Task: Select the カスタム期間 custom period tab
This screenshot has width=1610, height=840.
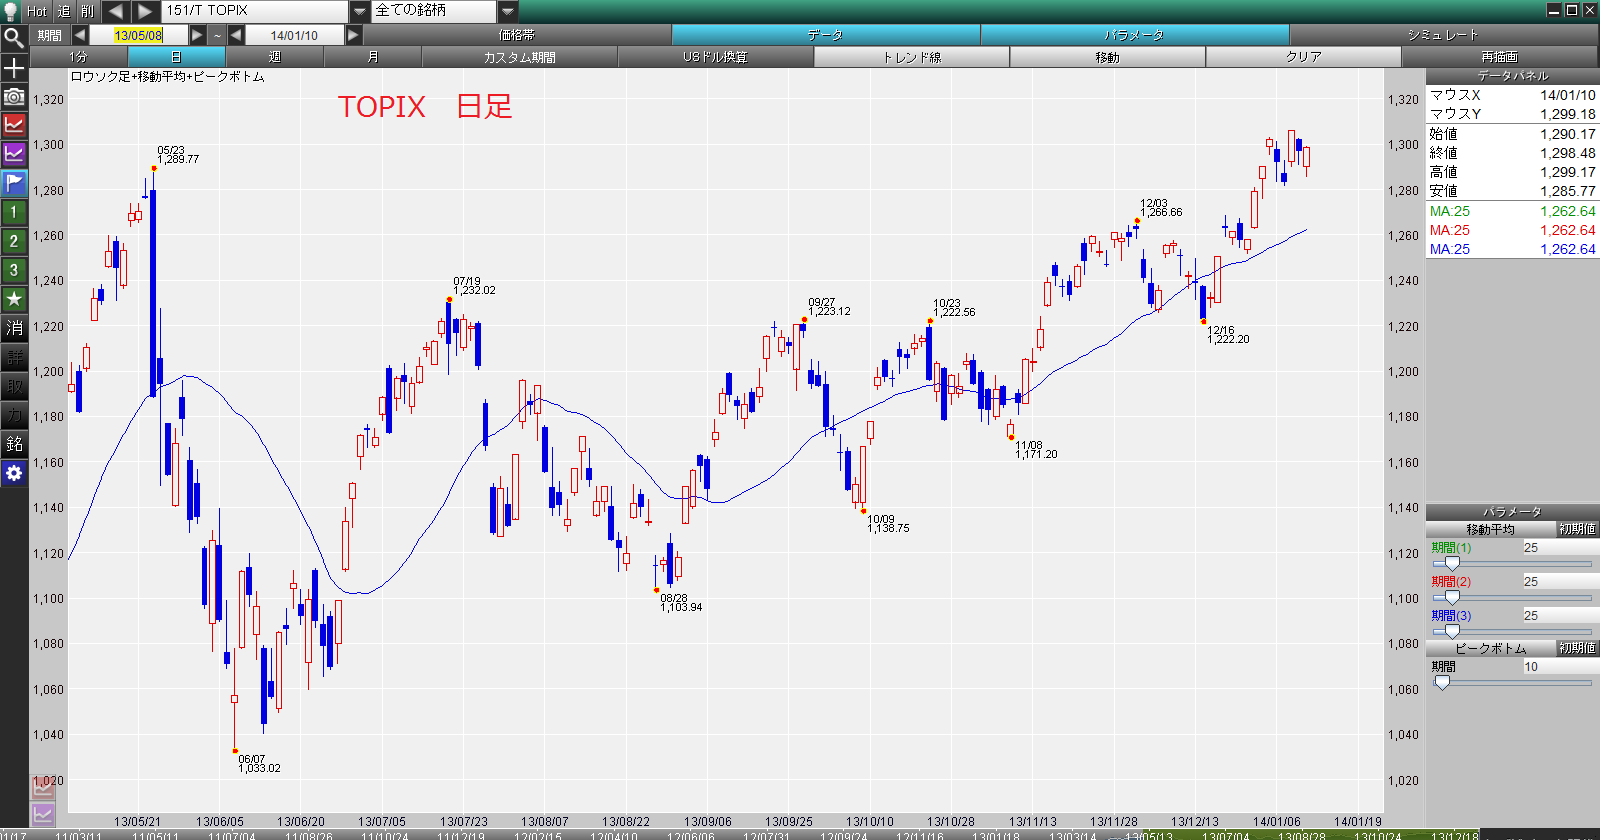Action: 520,57
